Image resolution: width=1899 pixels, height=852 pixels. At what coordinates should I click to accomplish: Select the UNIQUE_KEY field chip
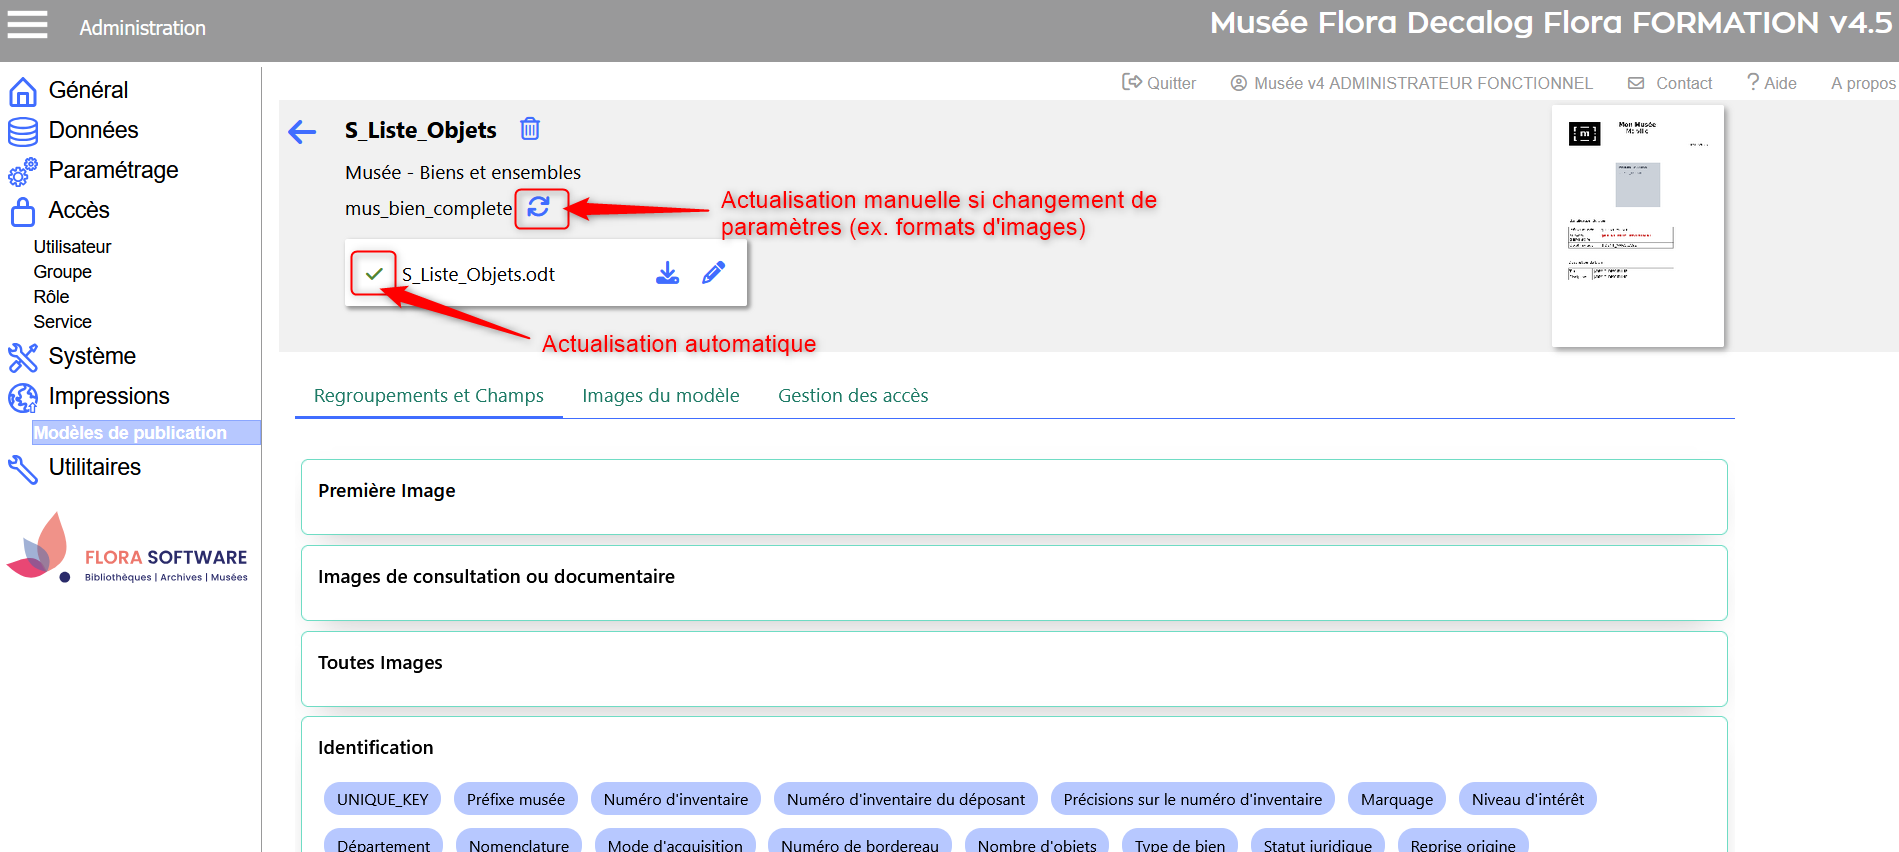[382, 799]
